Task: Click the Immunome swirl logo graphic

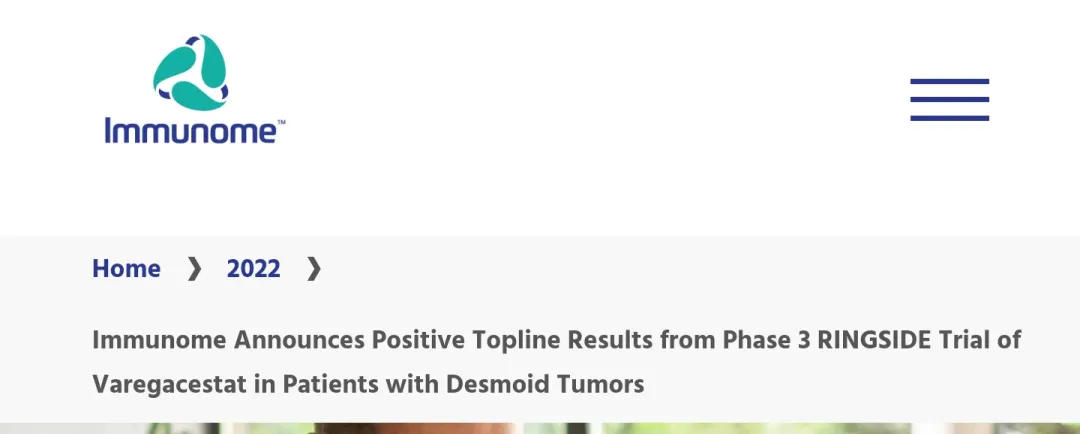Action: 191,73
